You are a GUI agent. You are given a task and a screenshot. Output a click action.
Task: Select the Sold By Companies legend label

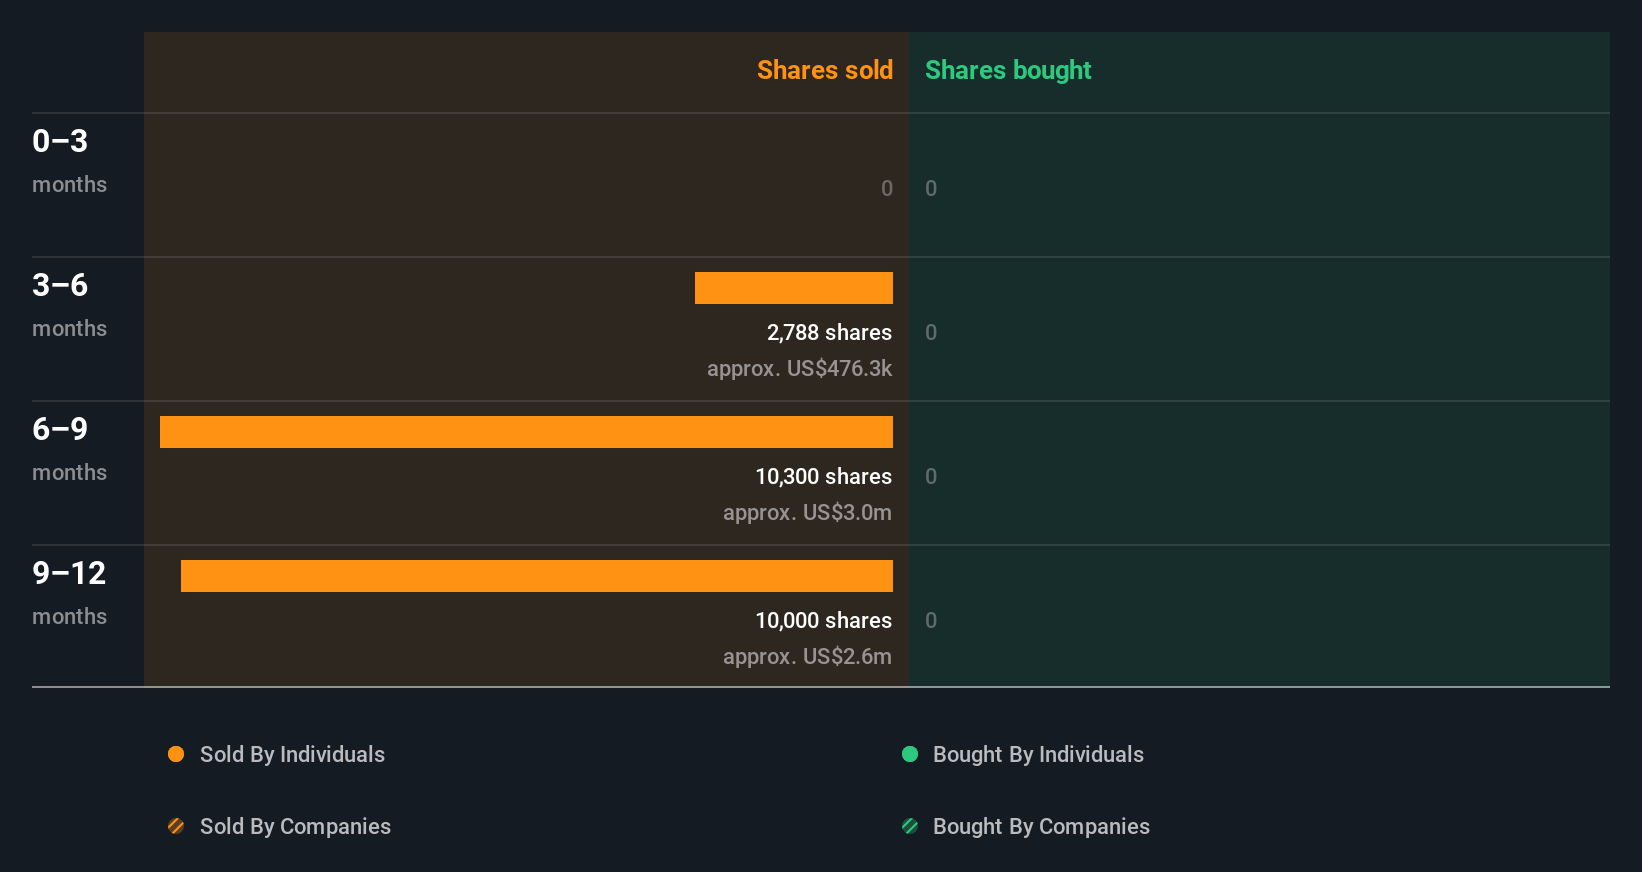(295, 827)
